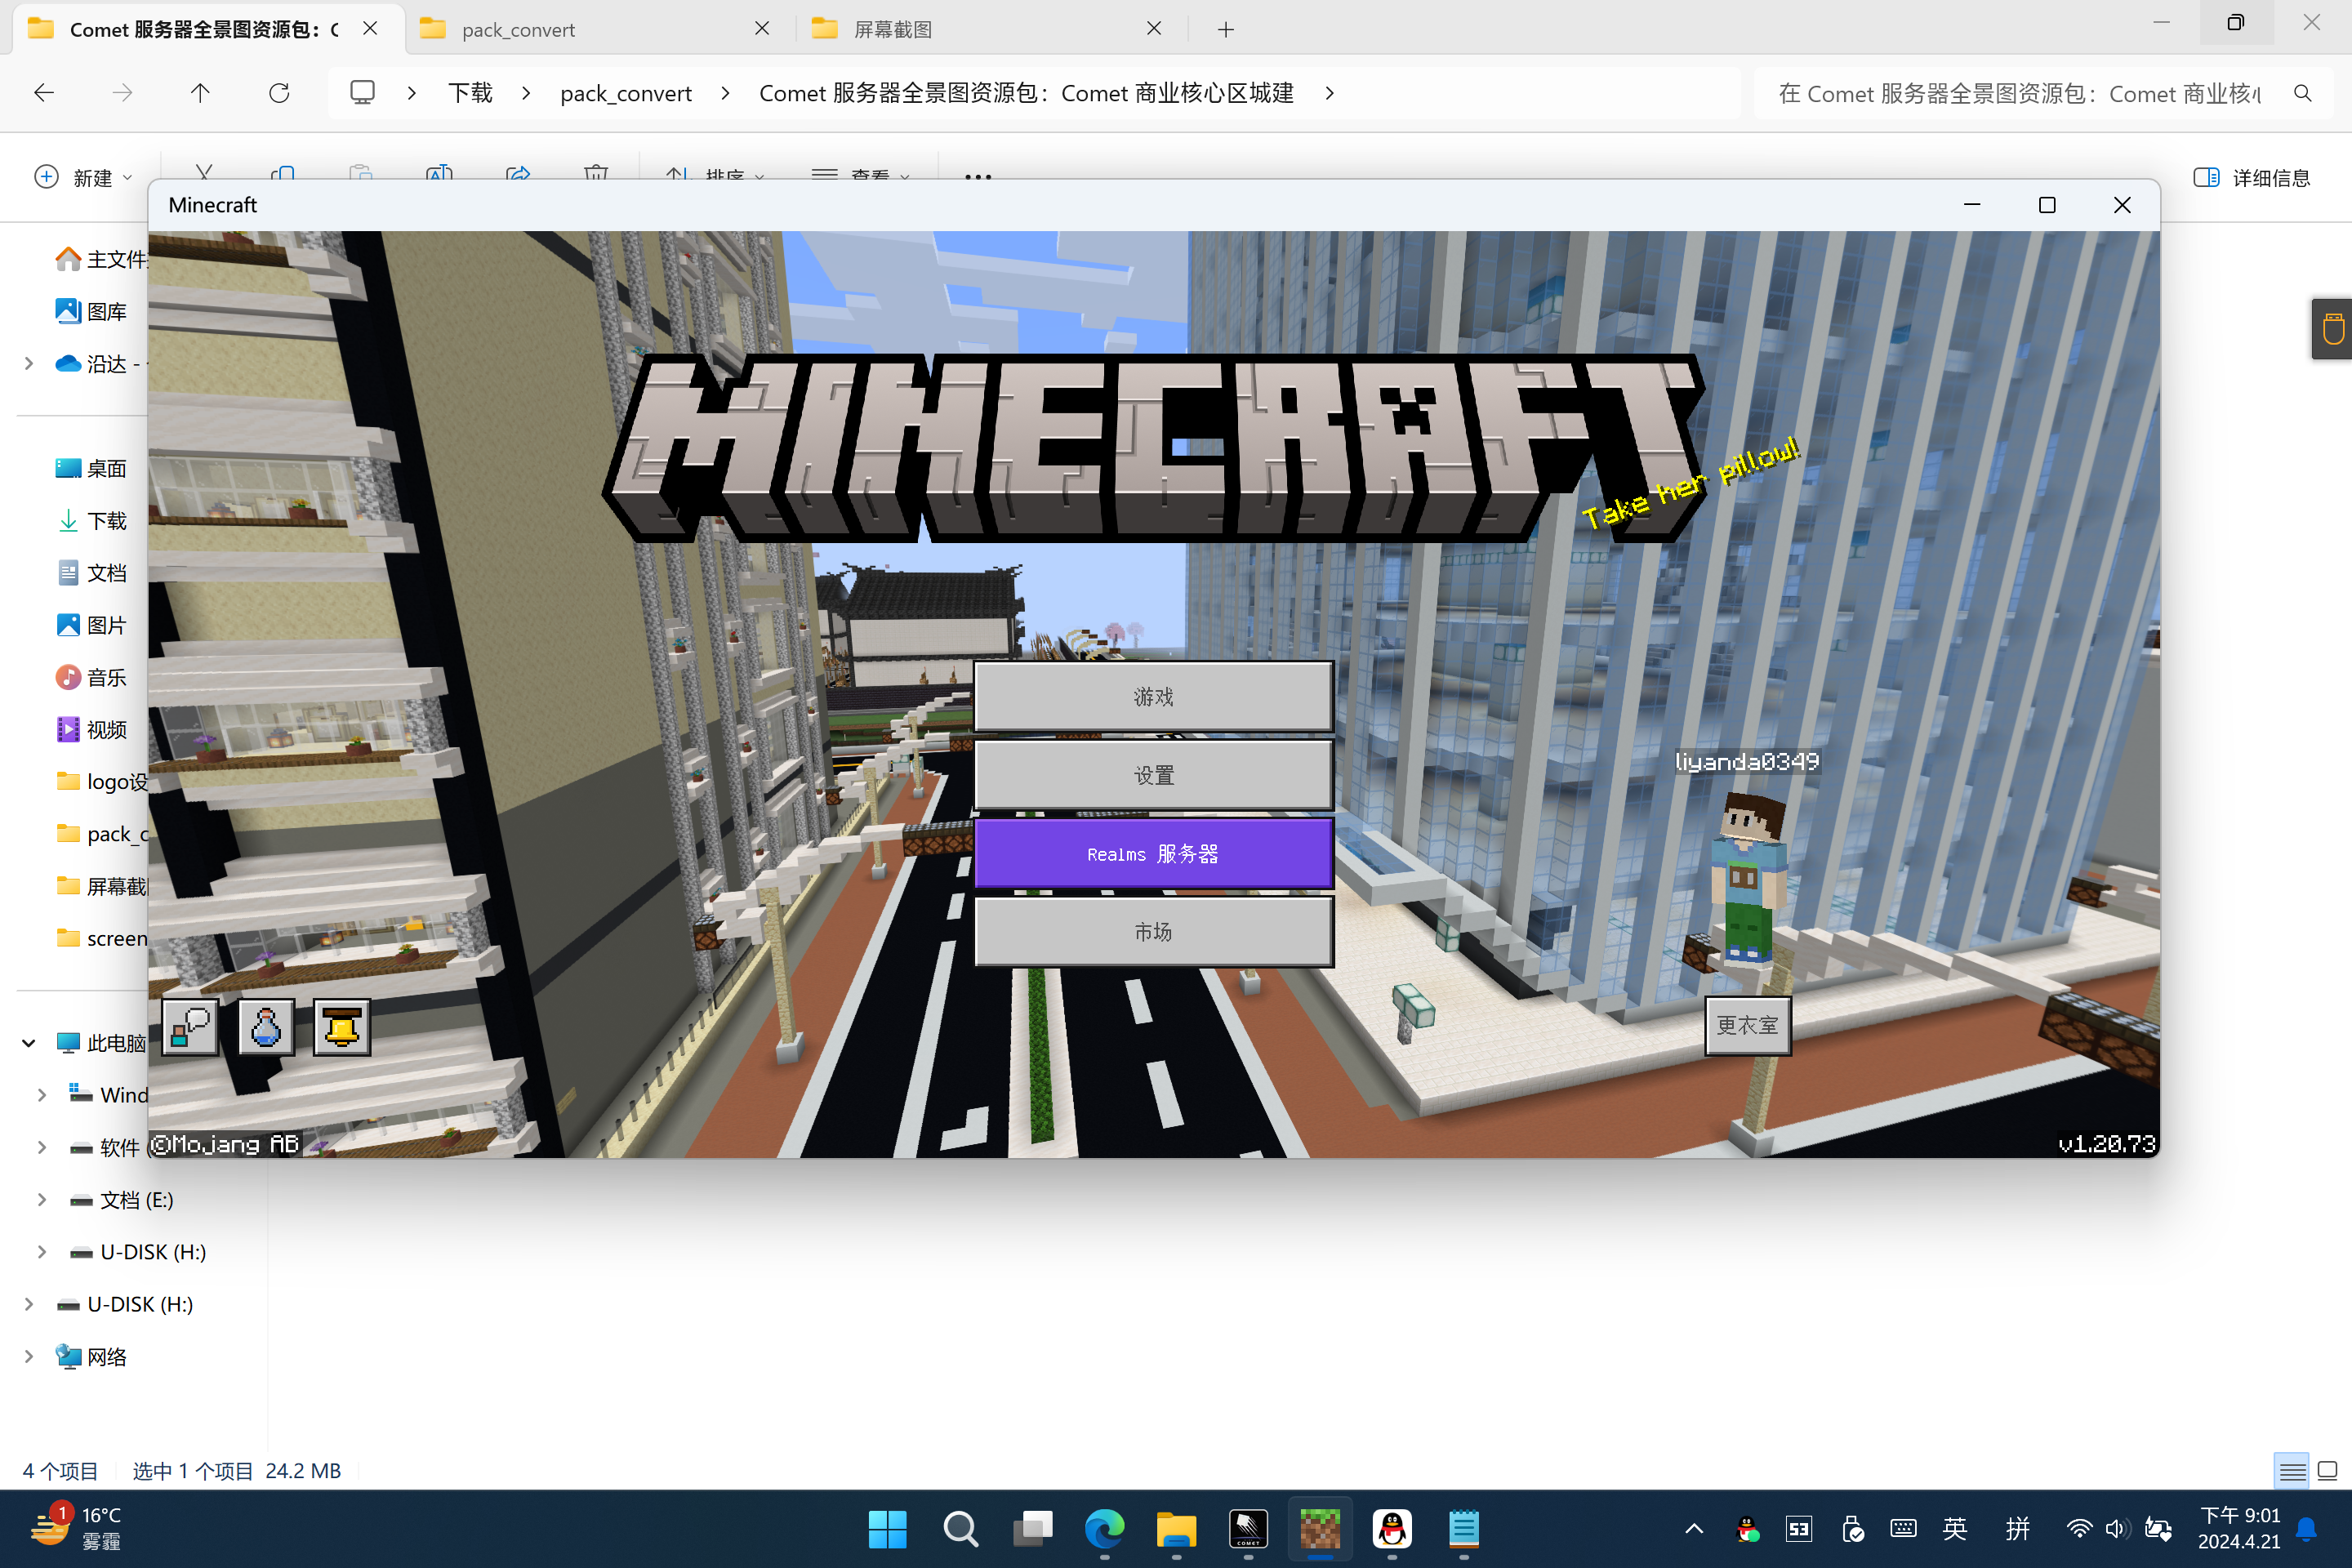This screenshot has width=2352, height=1568.
Task: Switch to details list view in status bar
Action: pos(2291,1470)
